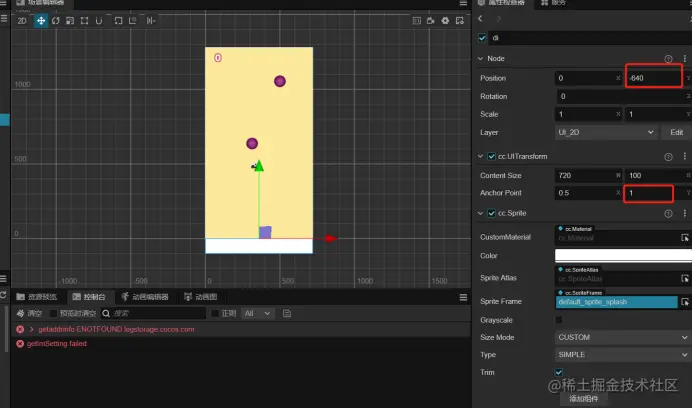Open Sprite Atlas asset picker icon
The width and height of the screenshot is (693, 408).
point(685,278)
